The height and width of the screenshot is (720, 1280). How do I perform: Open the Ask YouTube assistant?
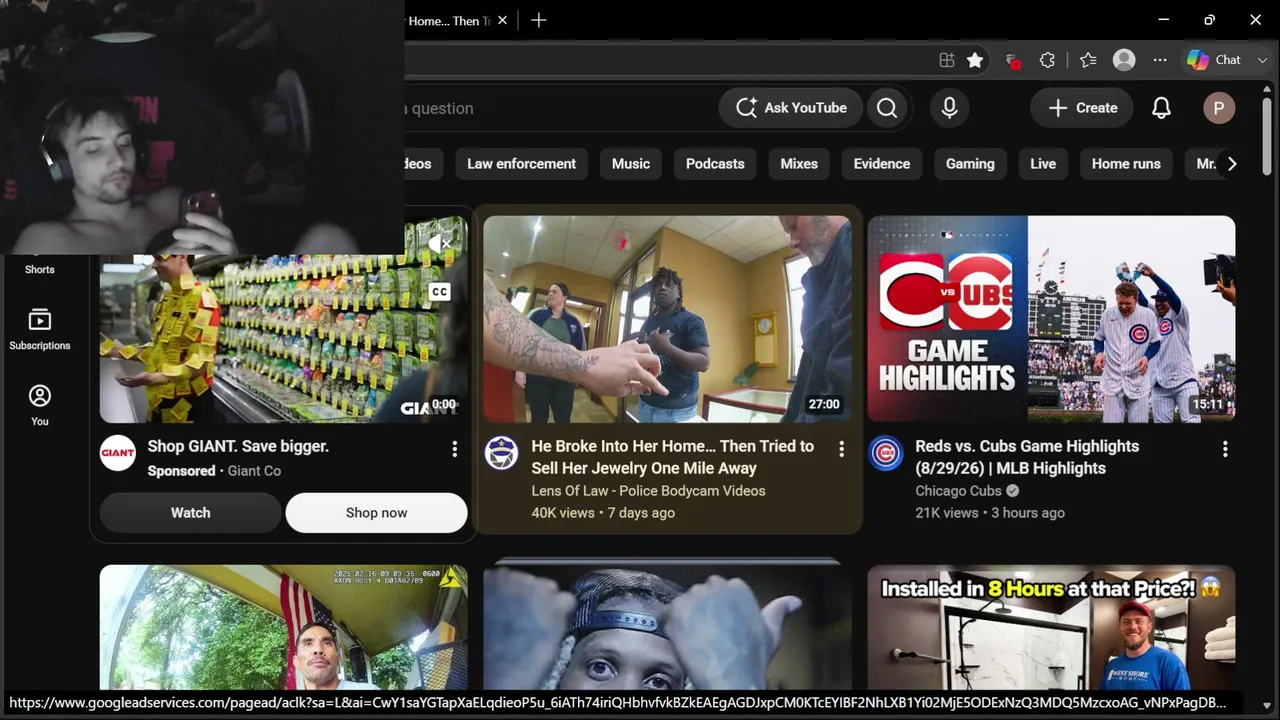791,108
